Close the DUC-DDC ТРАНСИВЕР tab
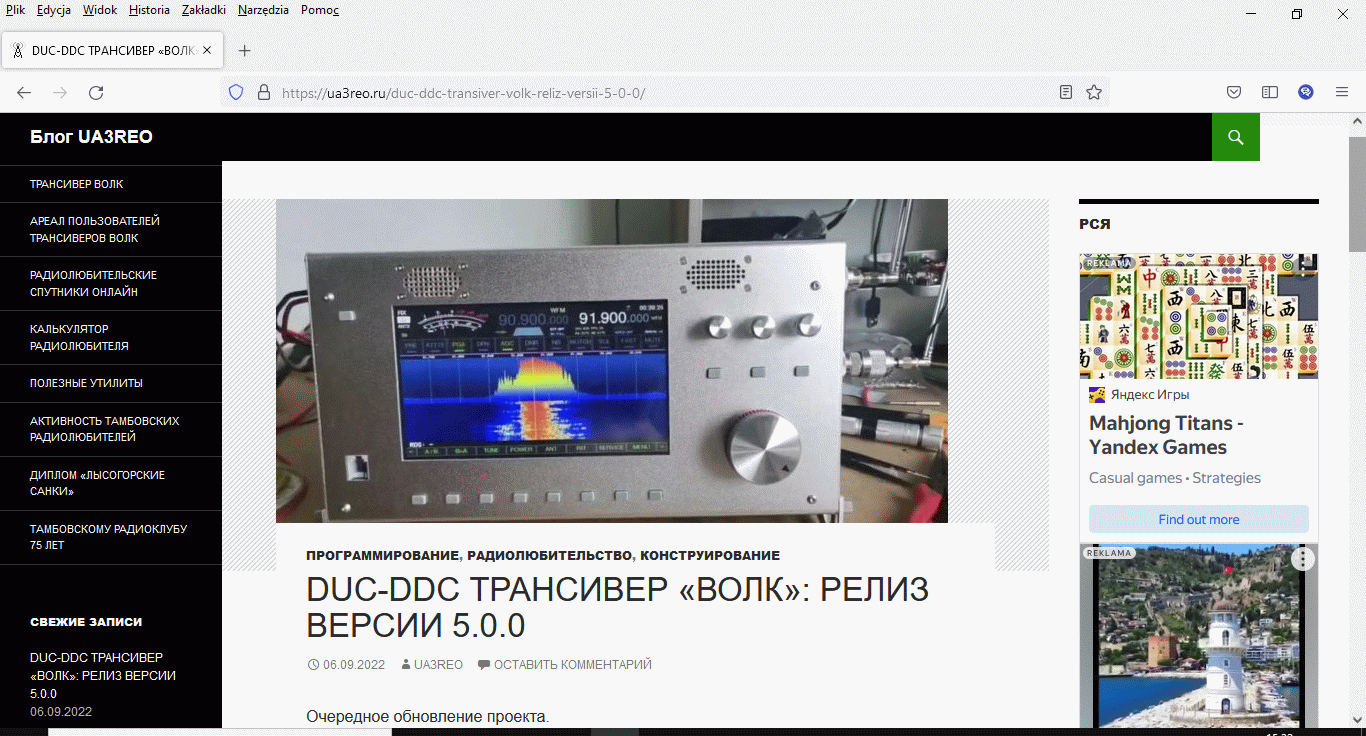1366x736 pixels. click(207, 51)
